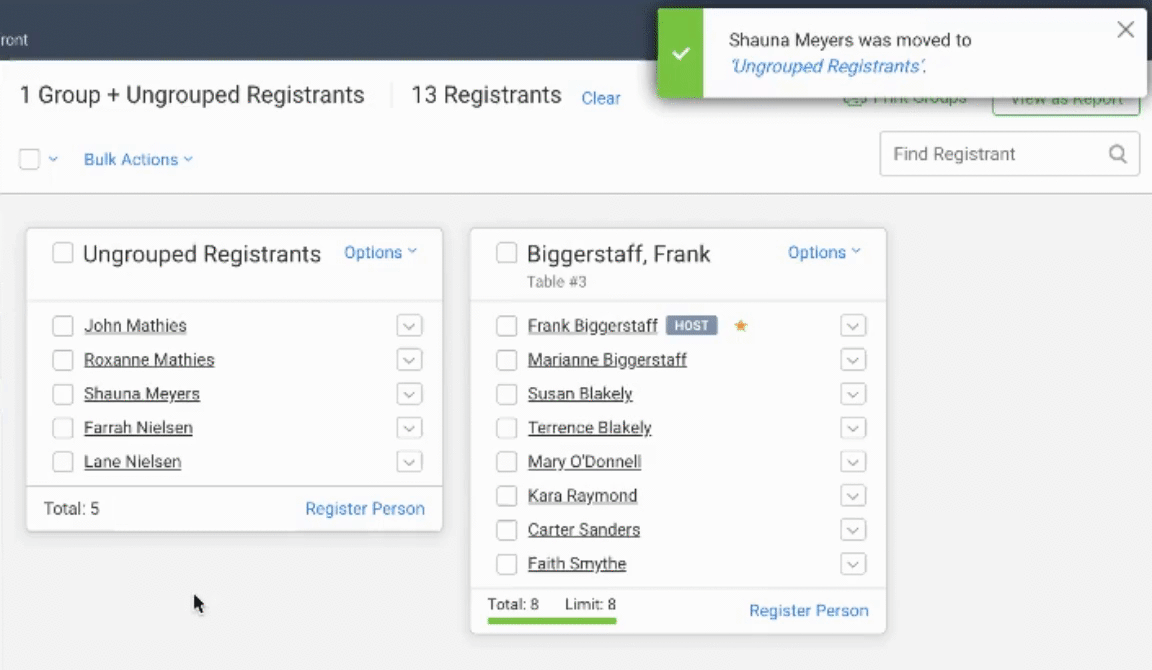Expand the Bulk Actions dropdown
This screenshot has width=1152, height=670.
click(138, 159)
